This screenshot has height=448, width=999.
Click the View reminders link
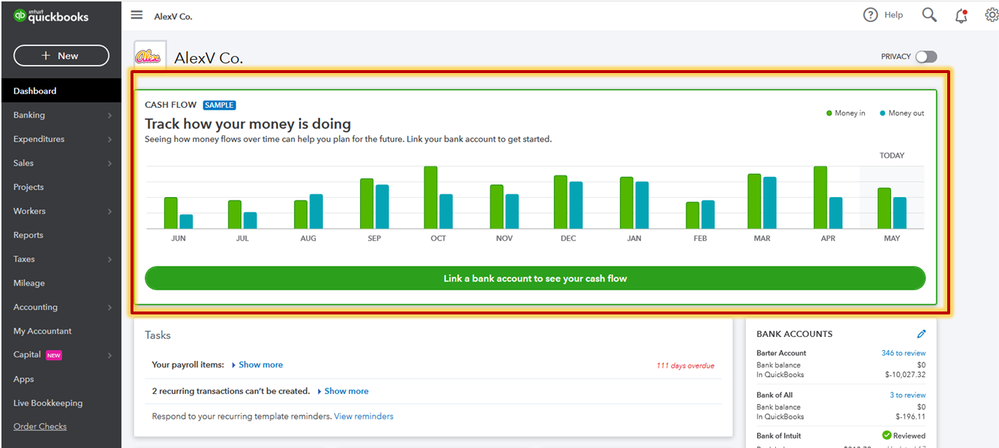pyautogui.click(x=364, y=416)
